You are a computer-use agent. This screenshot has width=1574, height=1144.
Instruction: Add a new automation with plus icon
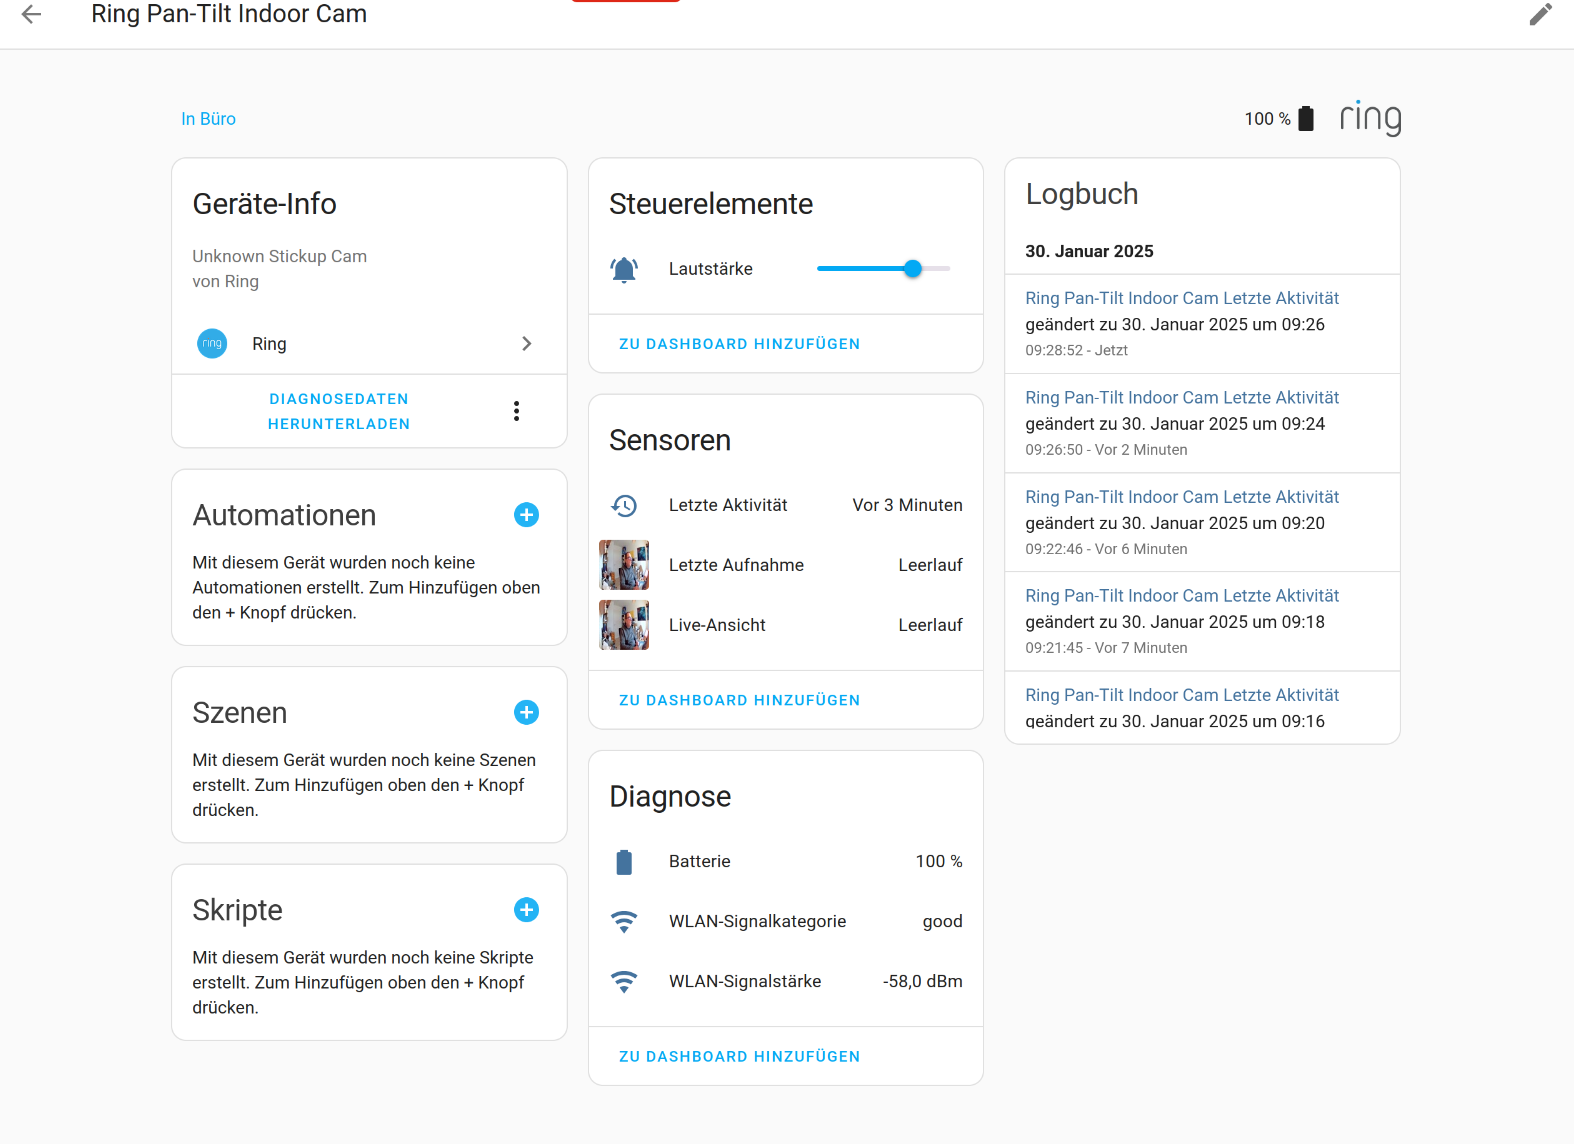pyautogui.click(x=526, y=515)
